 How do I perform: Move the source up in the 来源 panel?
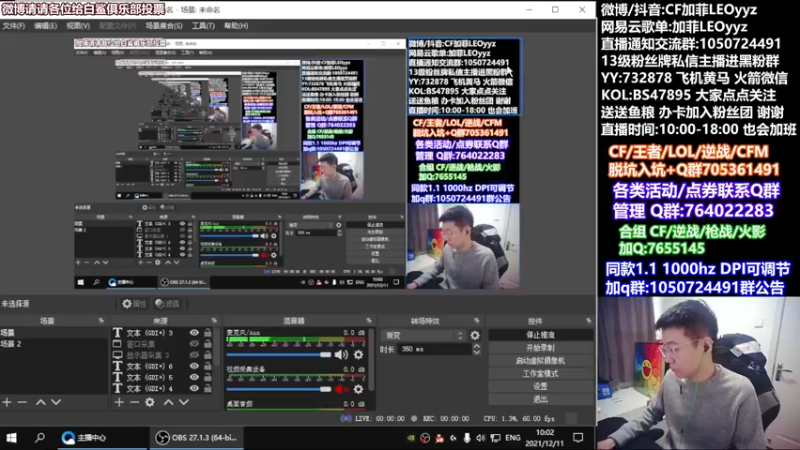[168, 402]
